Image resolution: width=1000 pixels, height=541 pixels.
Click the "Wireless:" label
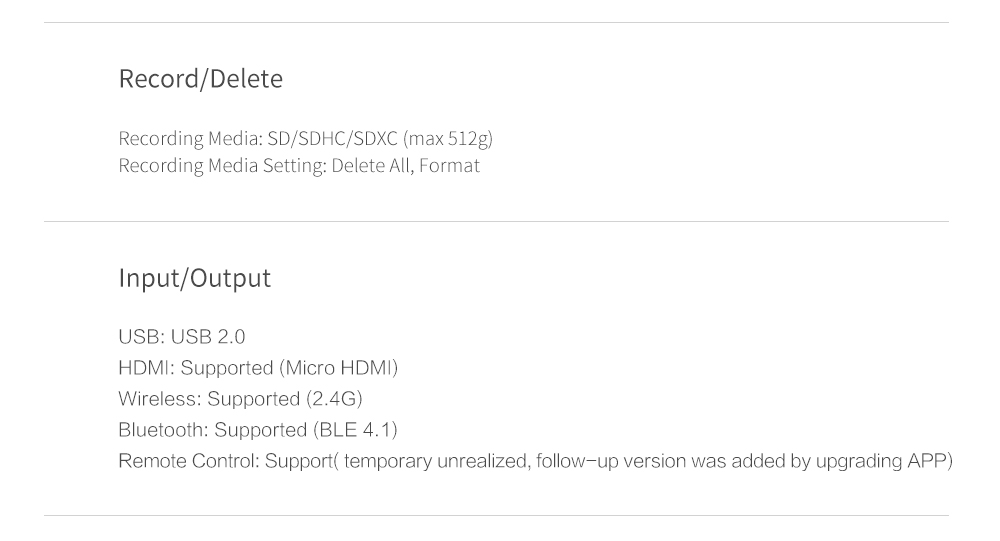[x=160, y=400]
